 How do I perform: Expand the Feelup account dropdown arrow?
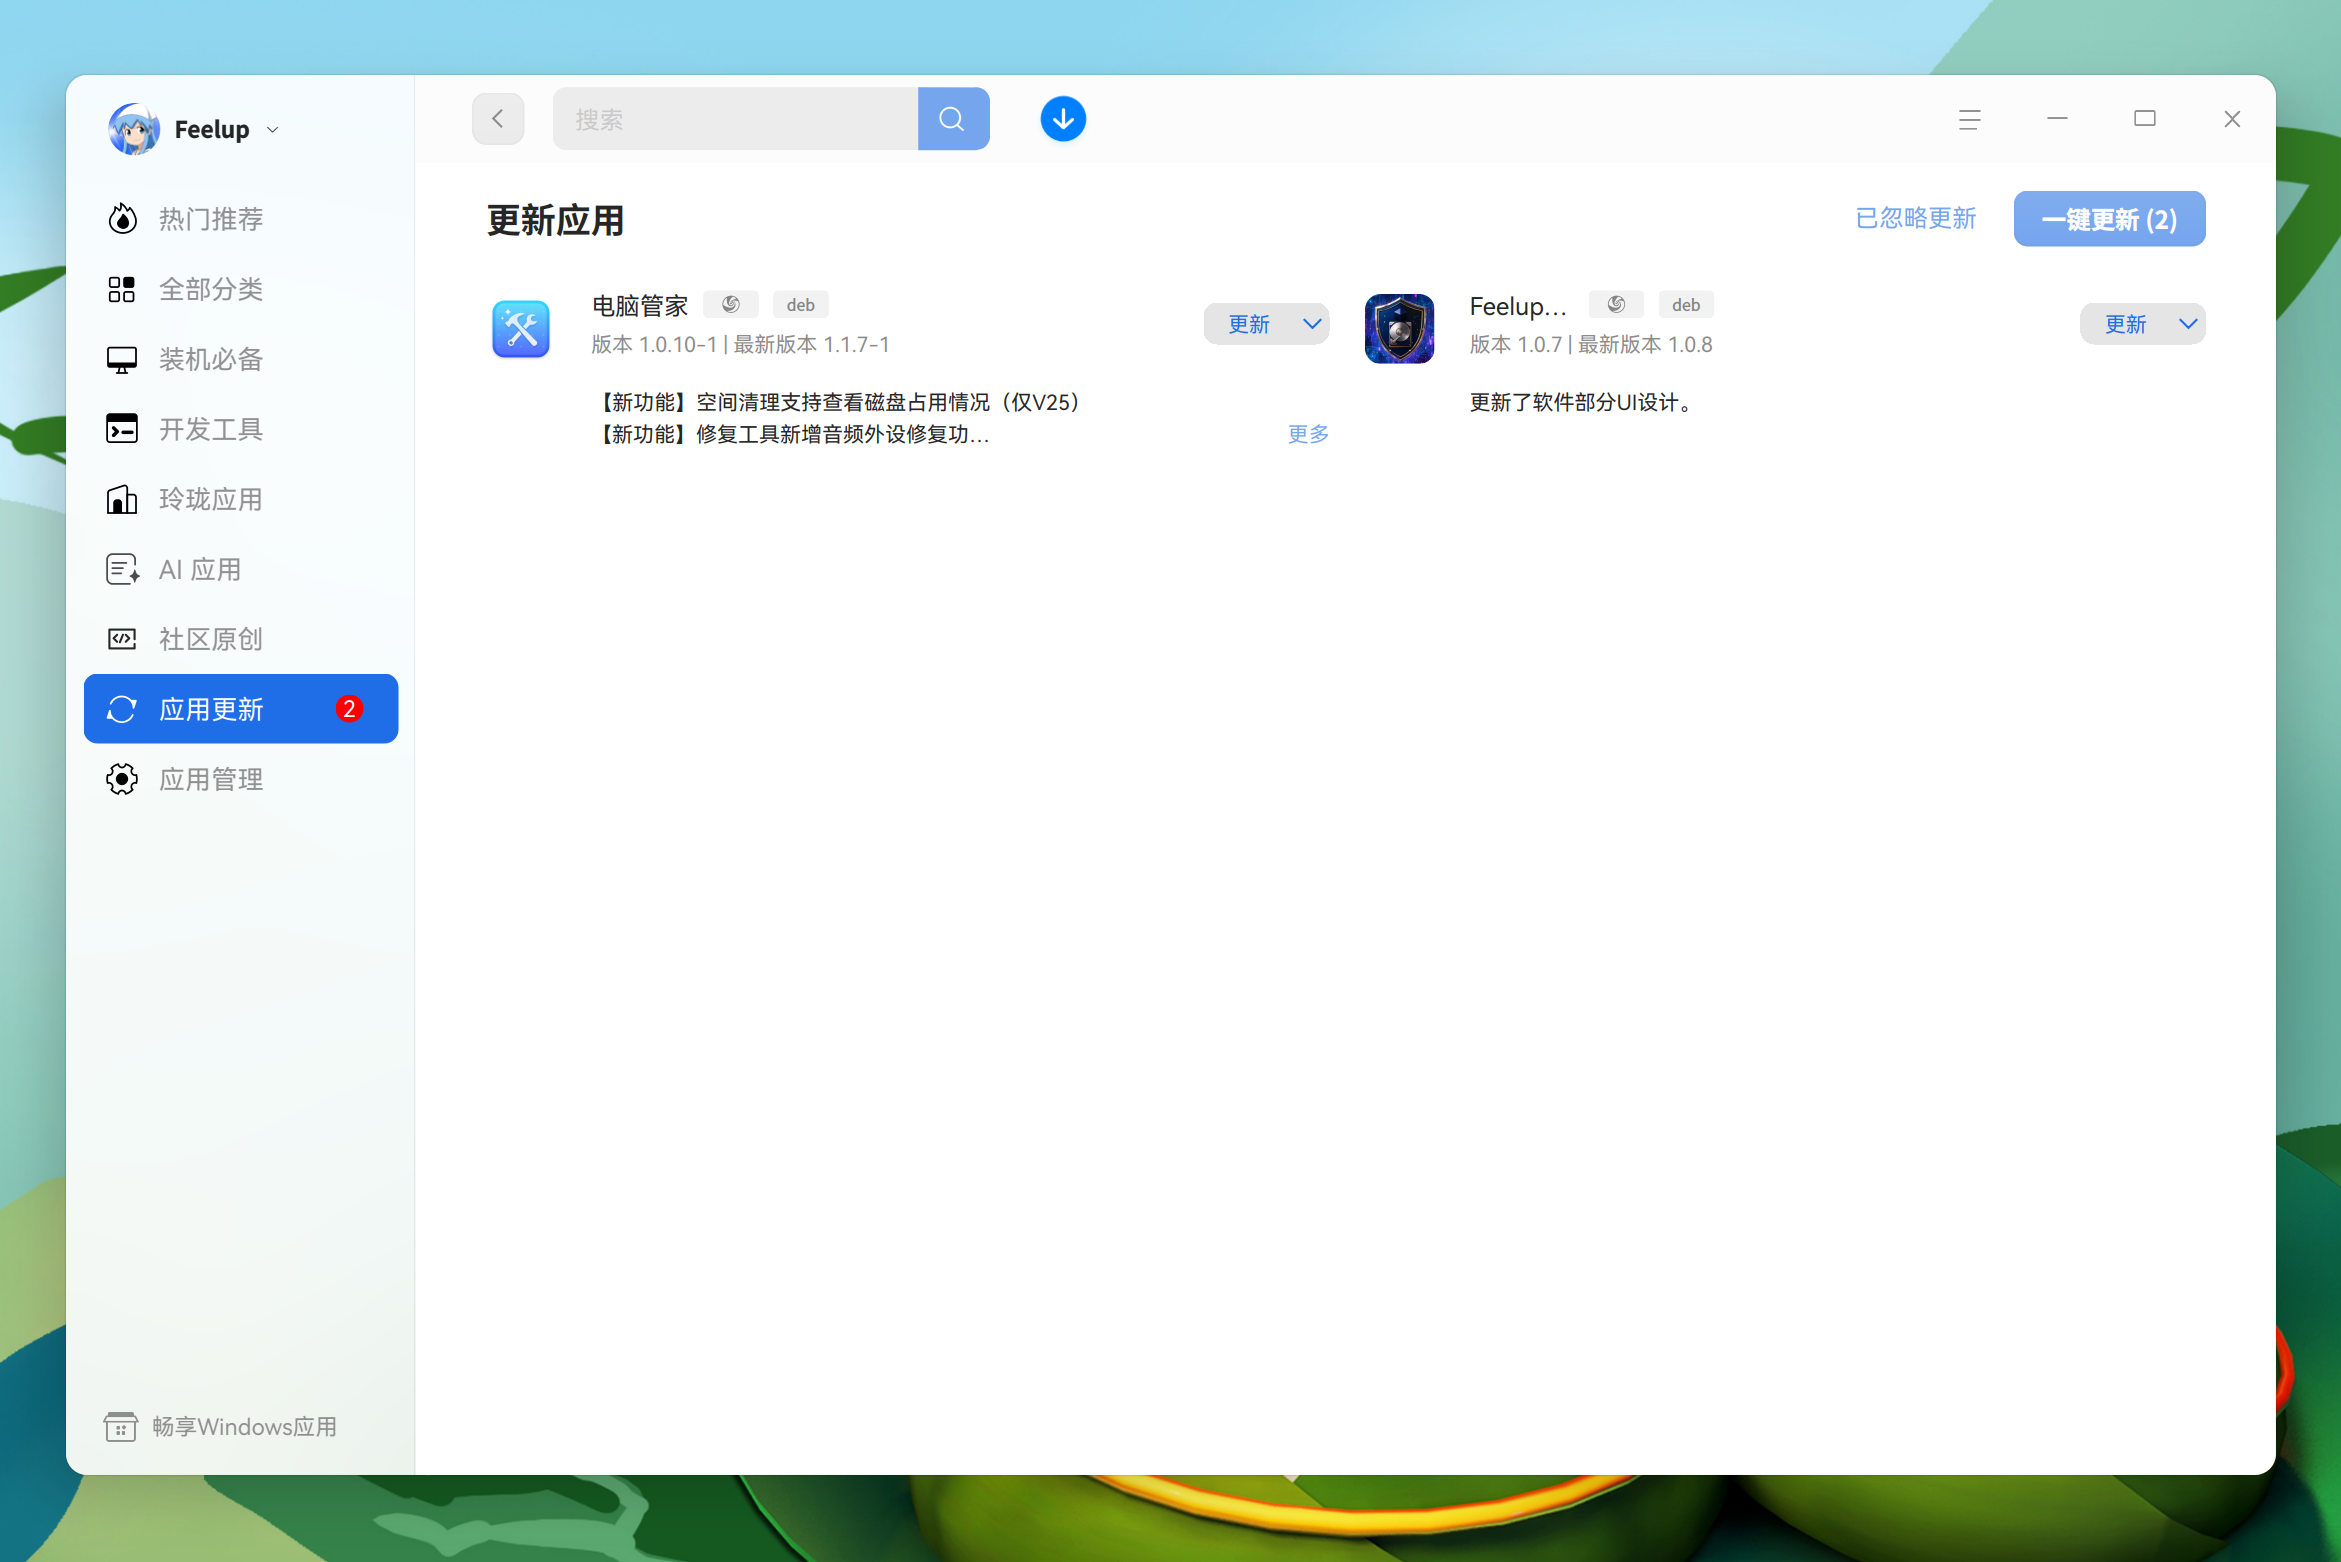pyautogui.click(x=272, y=130)
